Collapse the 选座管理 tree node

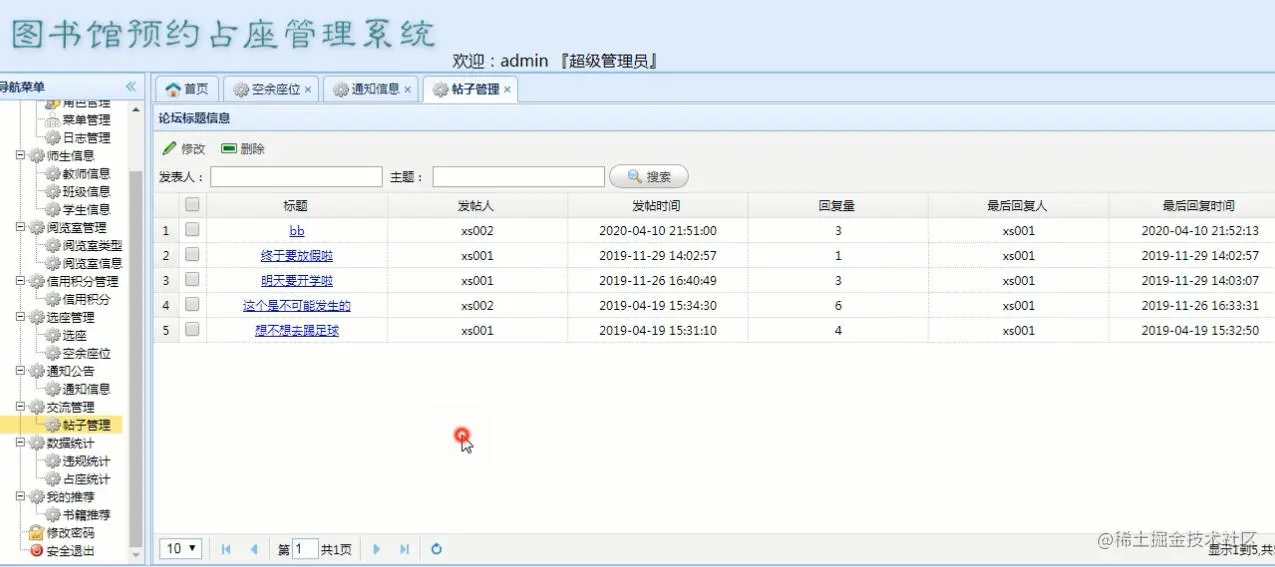21,318
